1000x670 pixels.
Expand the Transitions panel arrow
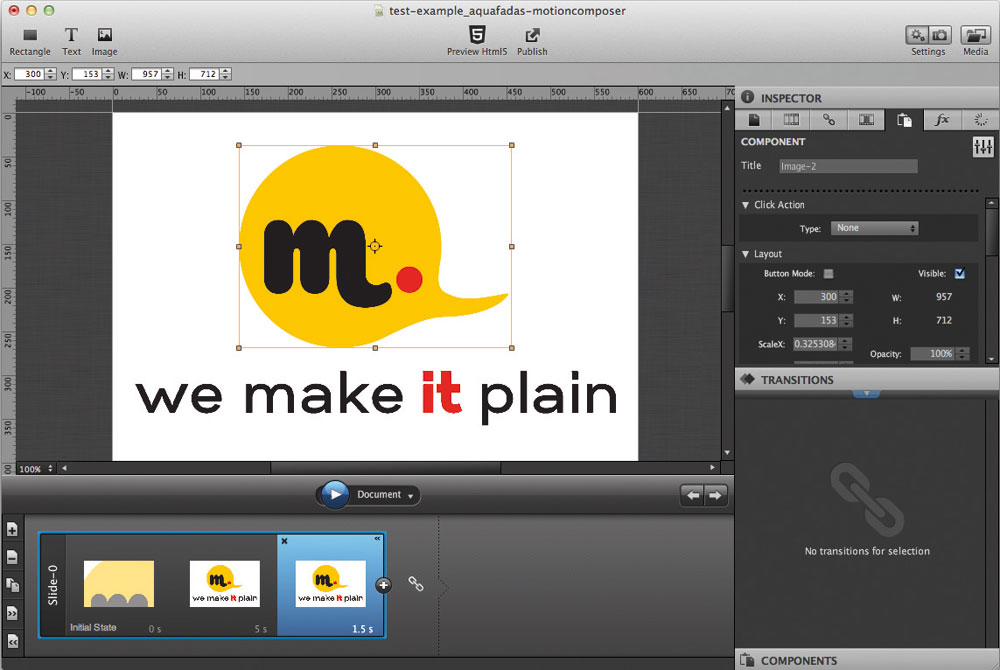pos(866,393)
